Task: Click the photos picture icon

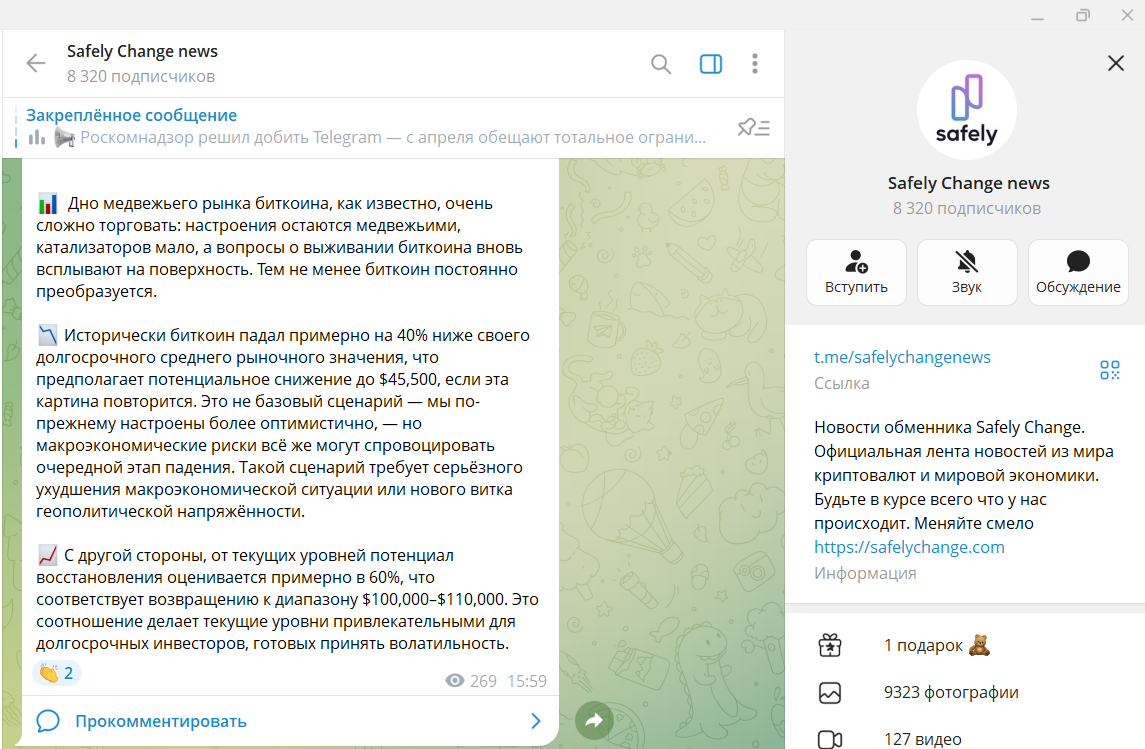Action: point(830,693)
